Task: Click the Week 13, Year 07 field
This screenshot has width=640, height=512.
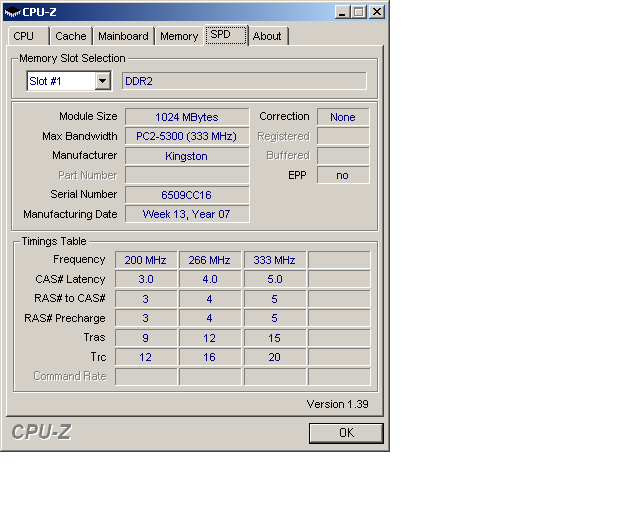Action: pos(187,214)
